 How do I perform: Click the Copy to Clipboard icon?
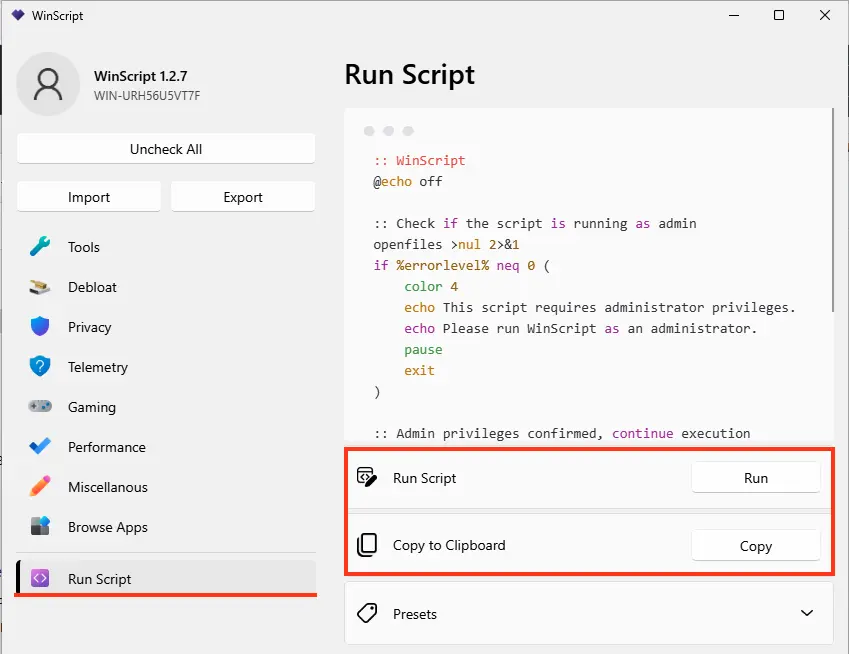[367, 545]
